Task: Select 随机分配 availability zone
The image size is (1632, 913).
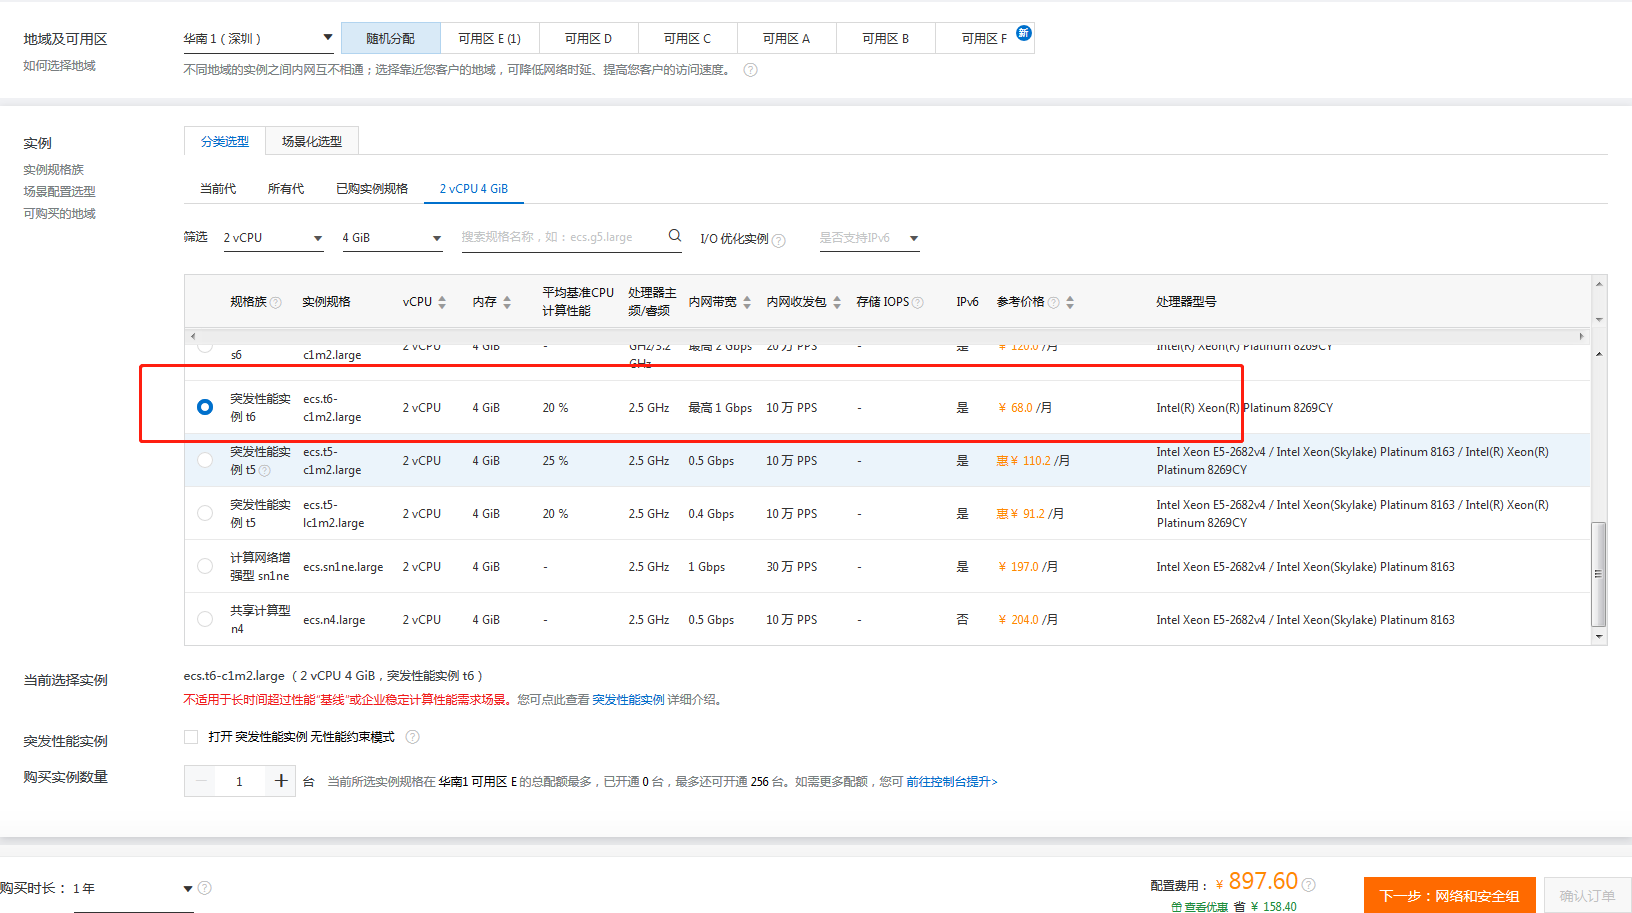Action: (x=390, y=38)
